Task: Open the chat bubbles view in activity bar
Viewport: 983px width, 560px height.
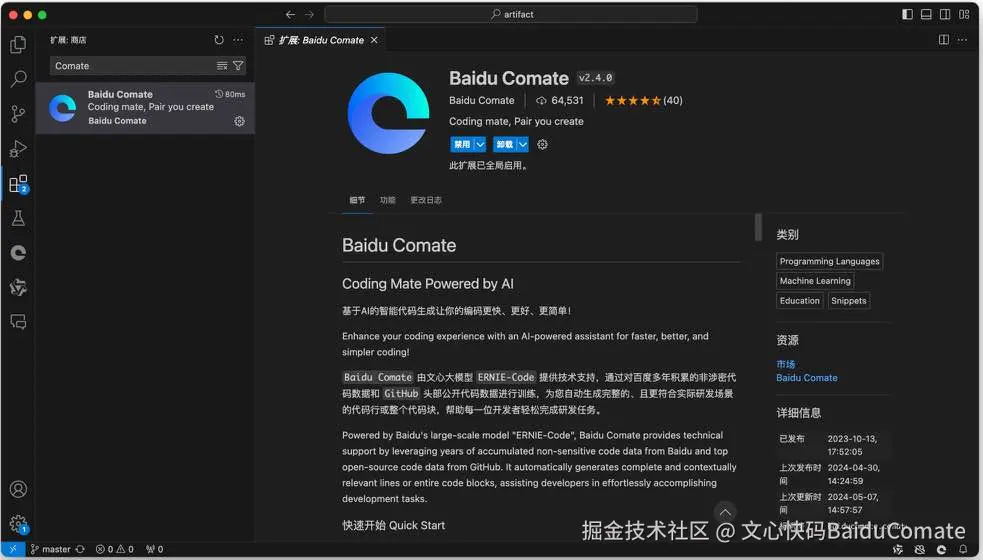Action: pos(18,322)
